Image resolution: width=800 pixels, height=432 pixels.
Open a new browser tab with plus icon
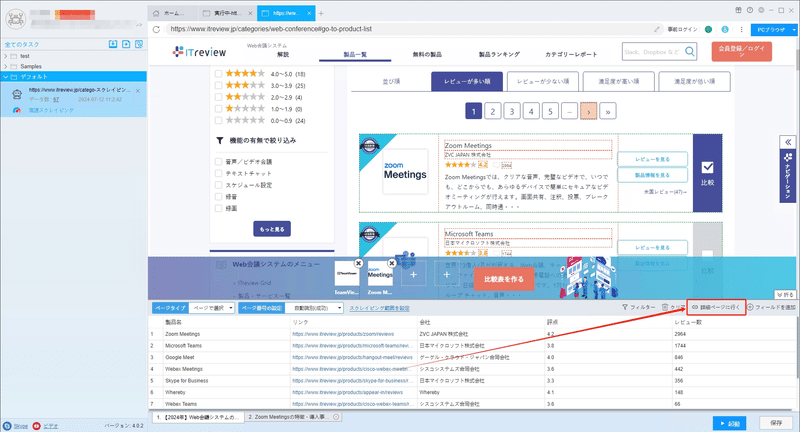point(321,13)
